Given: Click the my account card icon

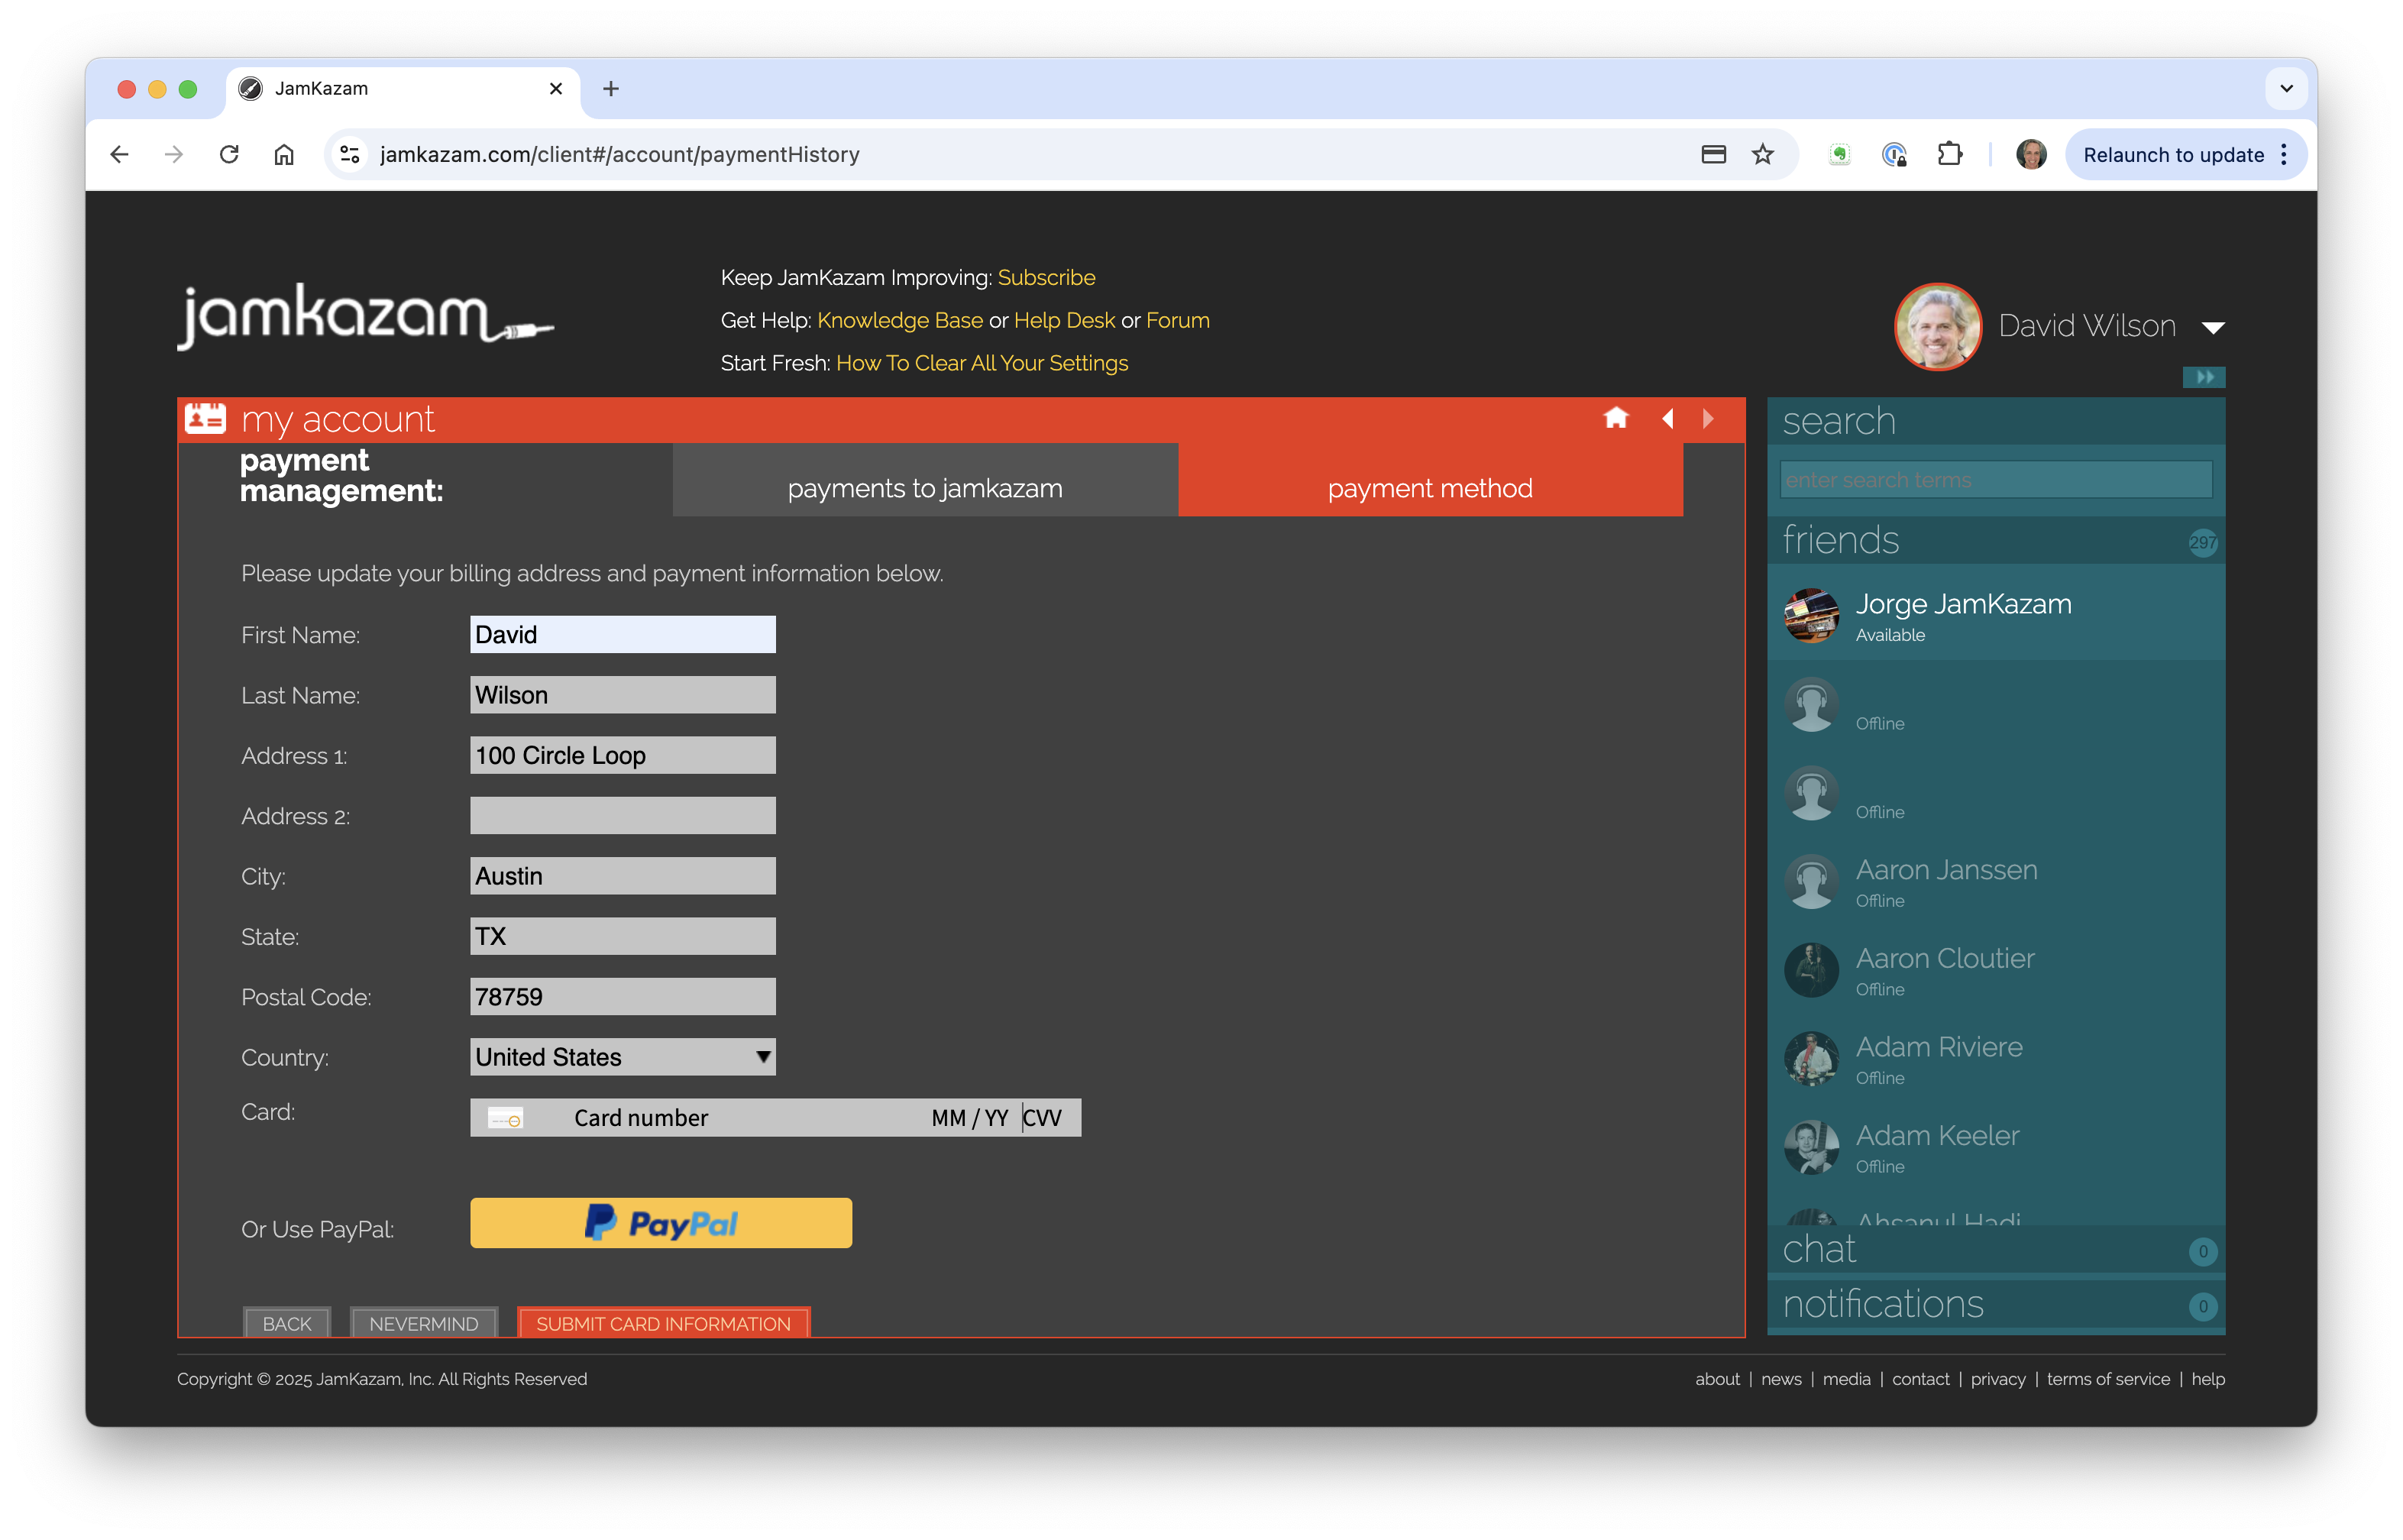Looking at the screenshot, I should click(205, 418).
